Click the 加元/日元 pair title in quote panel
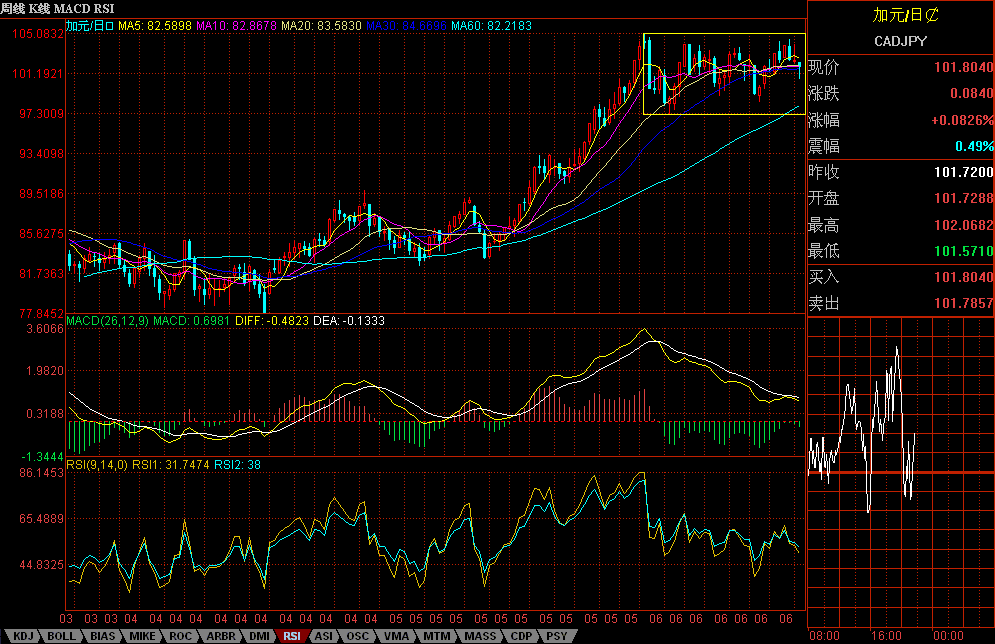The height and width of the screenshot is (644, 995). (905, 15)
